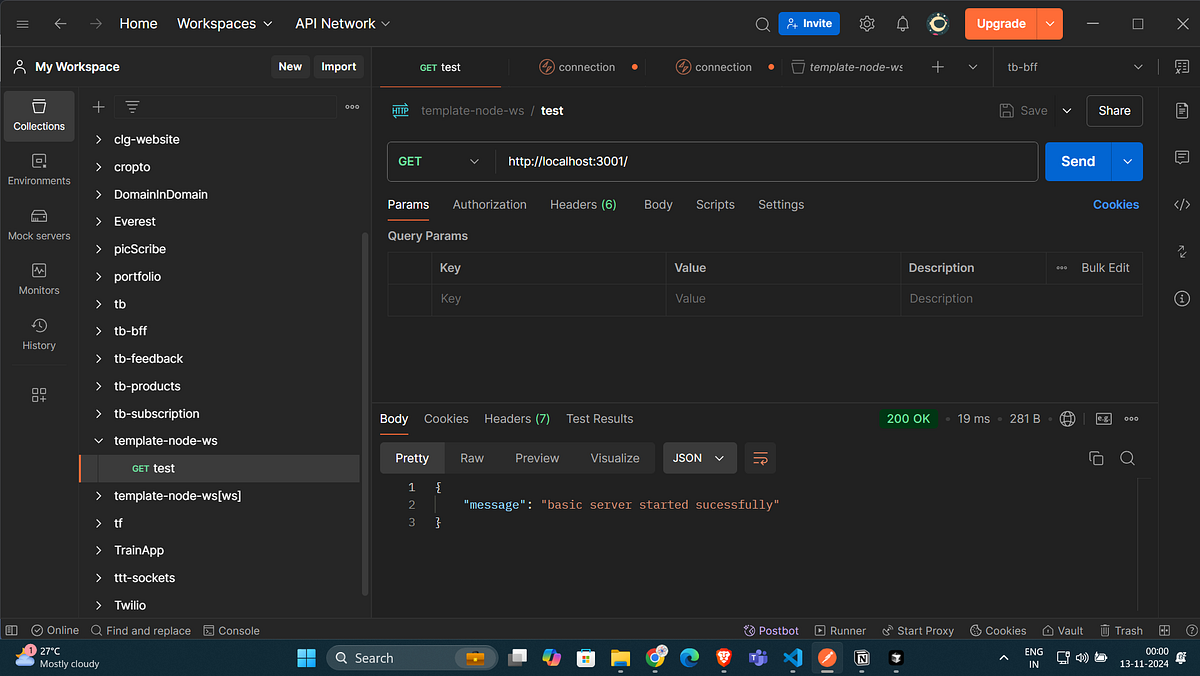Open the tb-bff environment selector

pos(1070,66)
